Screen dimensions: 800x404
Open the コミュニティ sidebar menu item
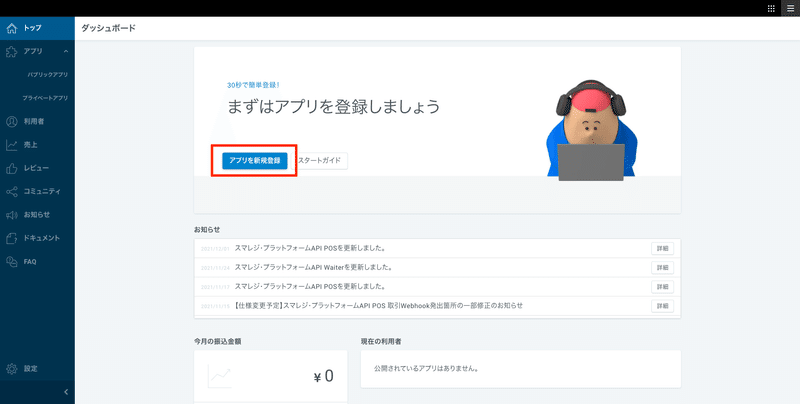pos(37,192)
